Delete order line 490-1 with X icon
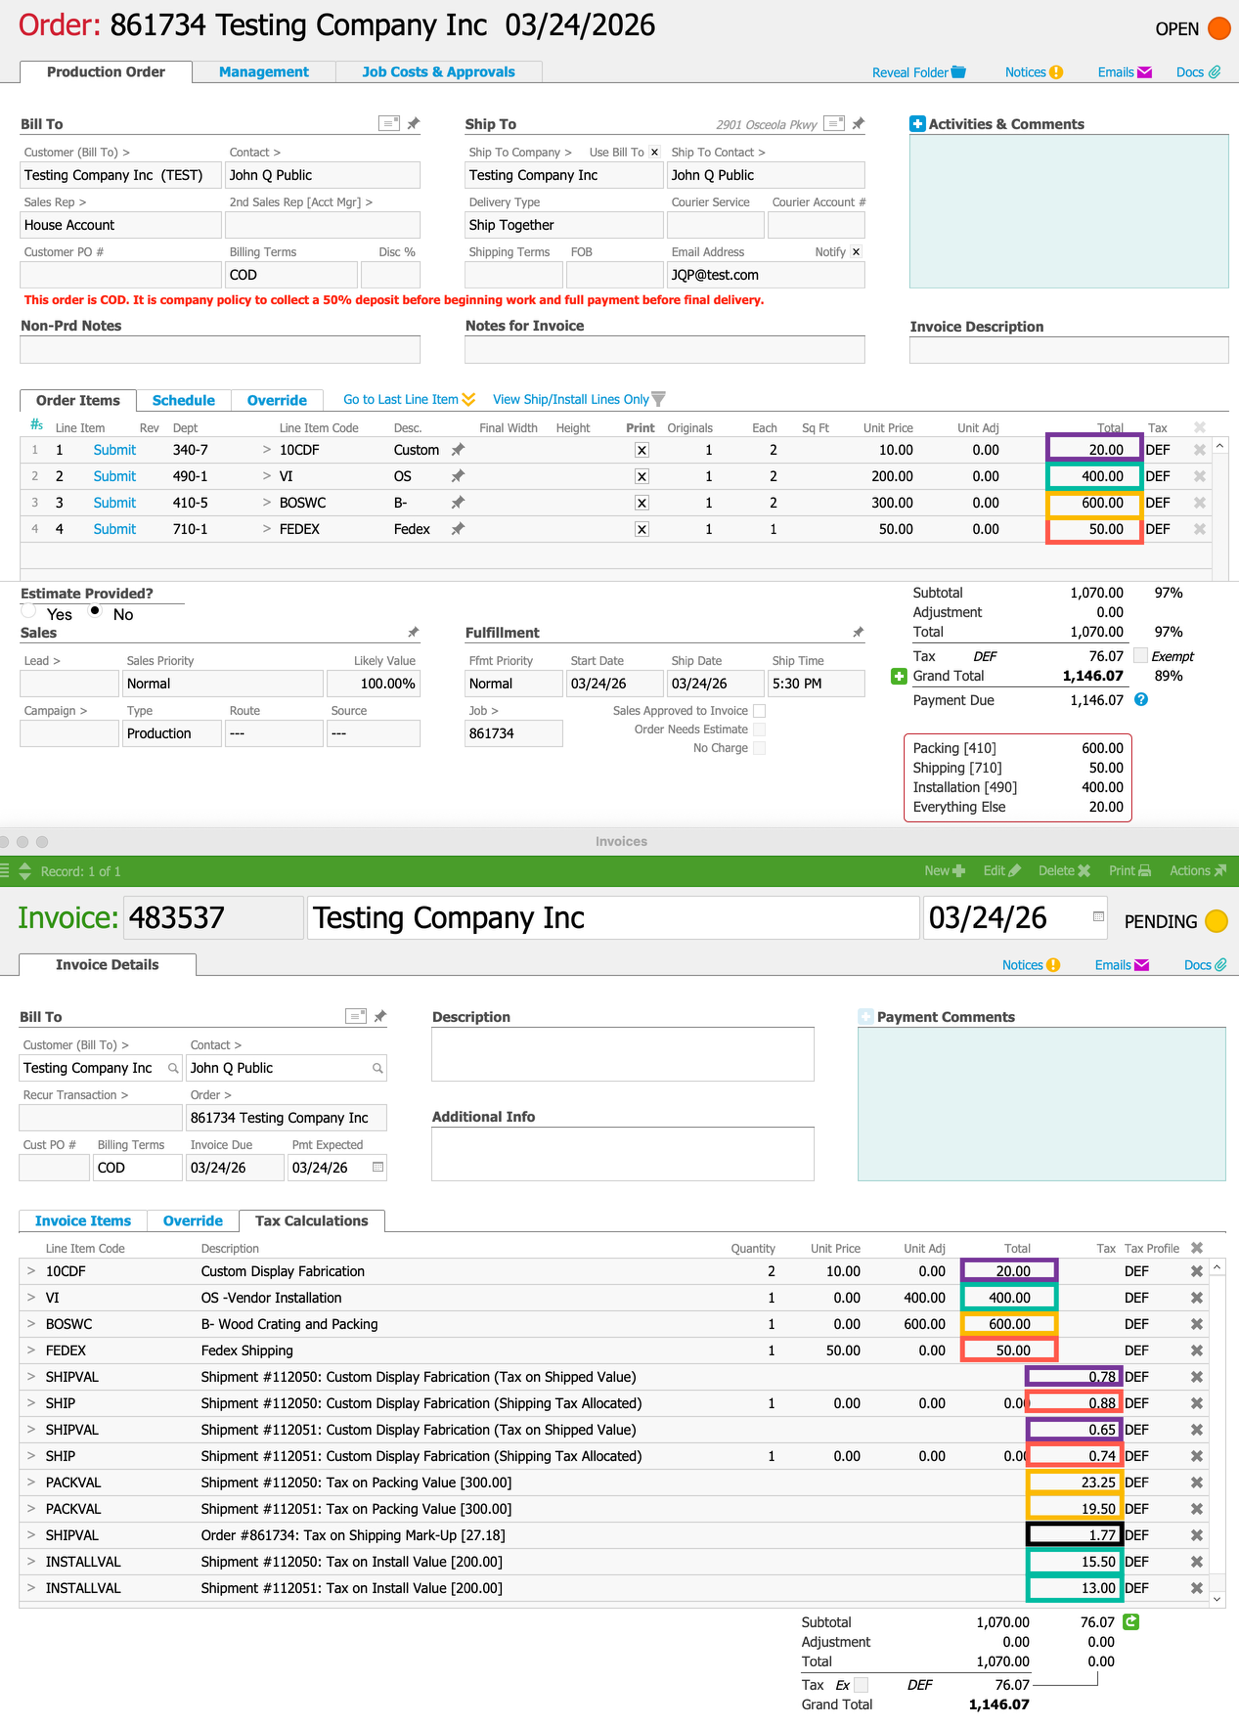 [1199, 476]
